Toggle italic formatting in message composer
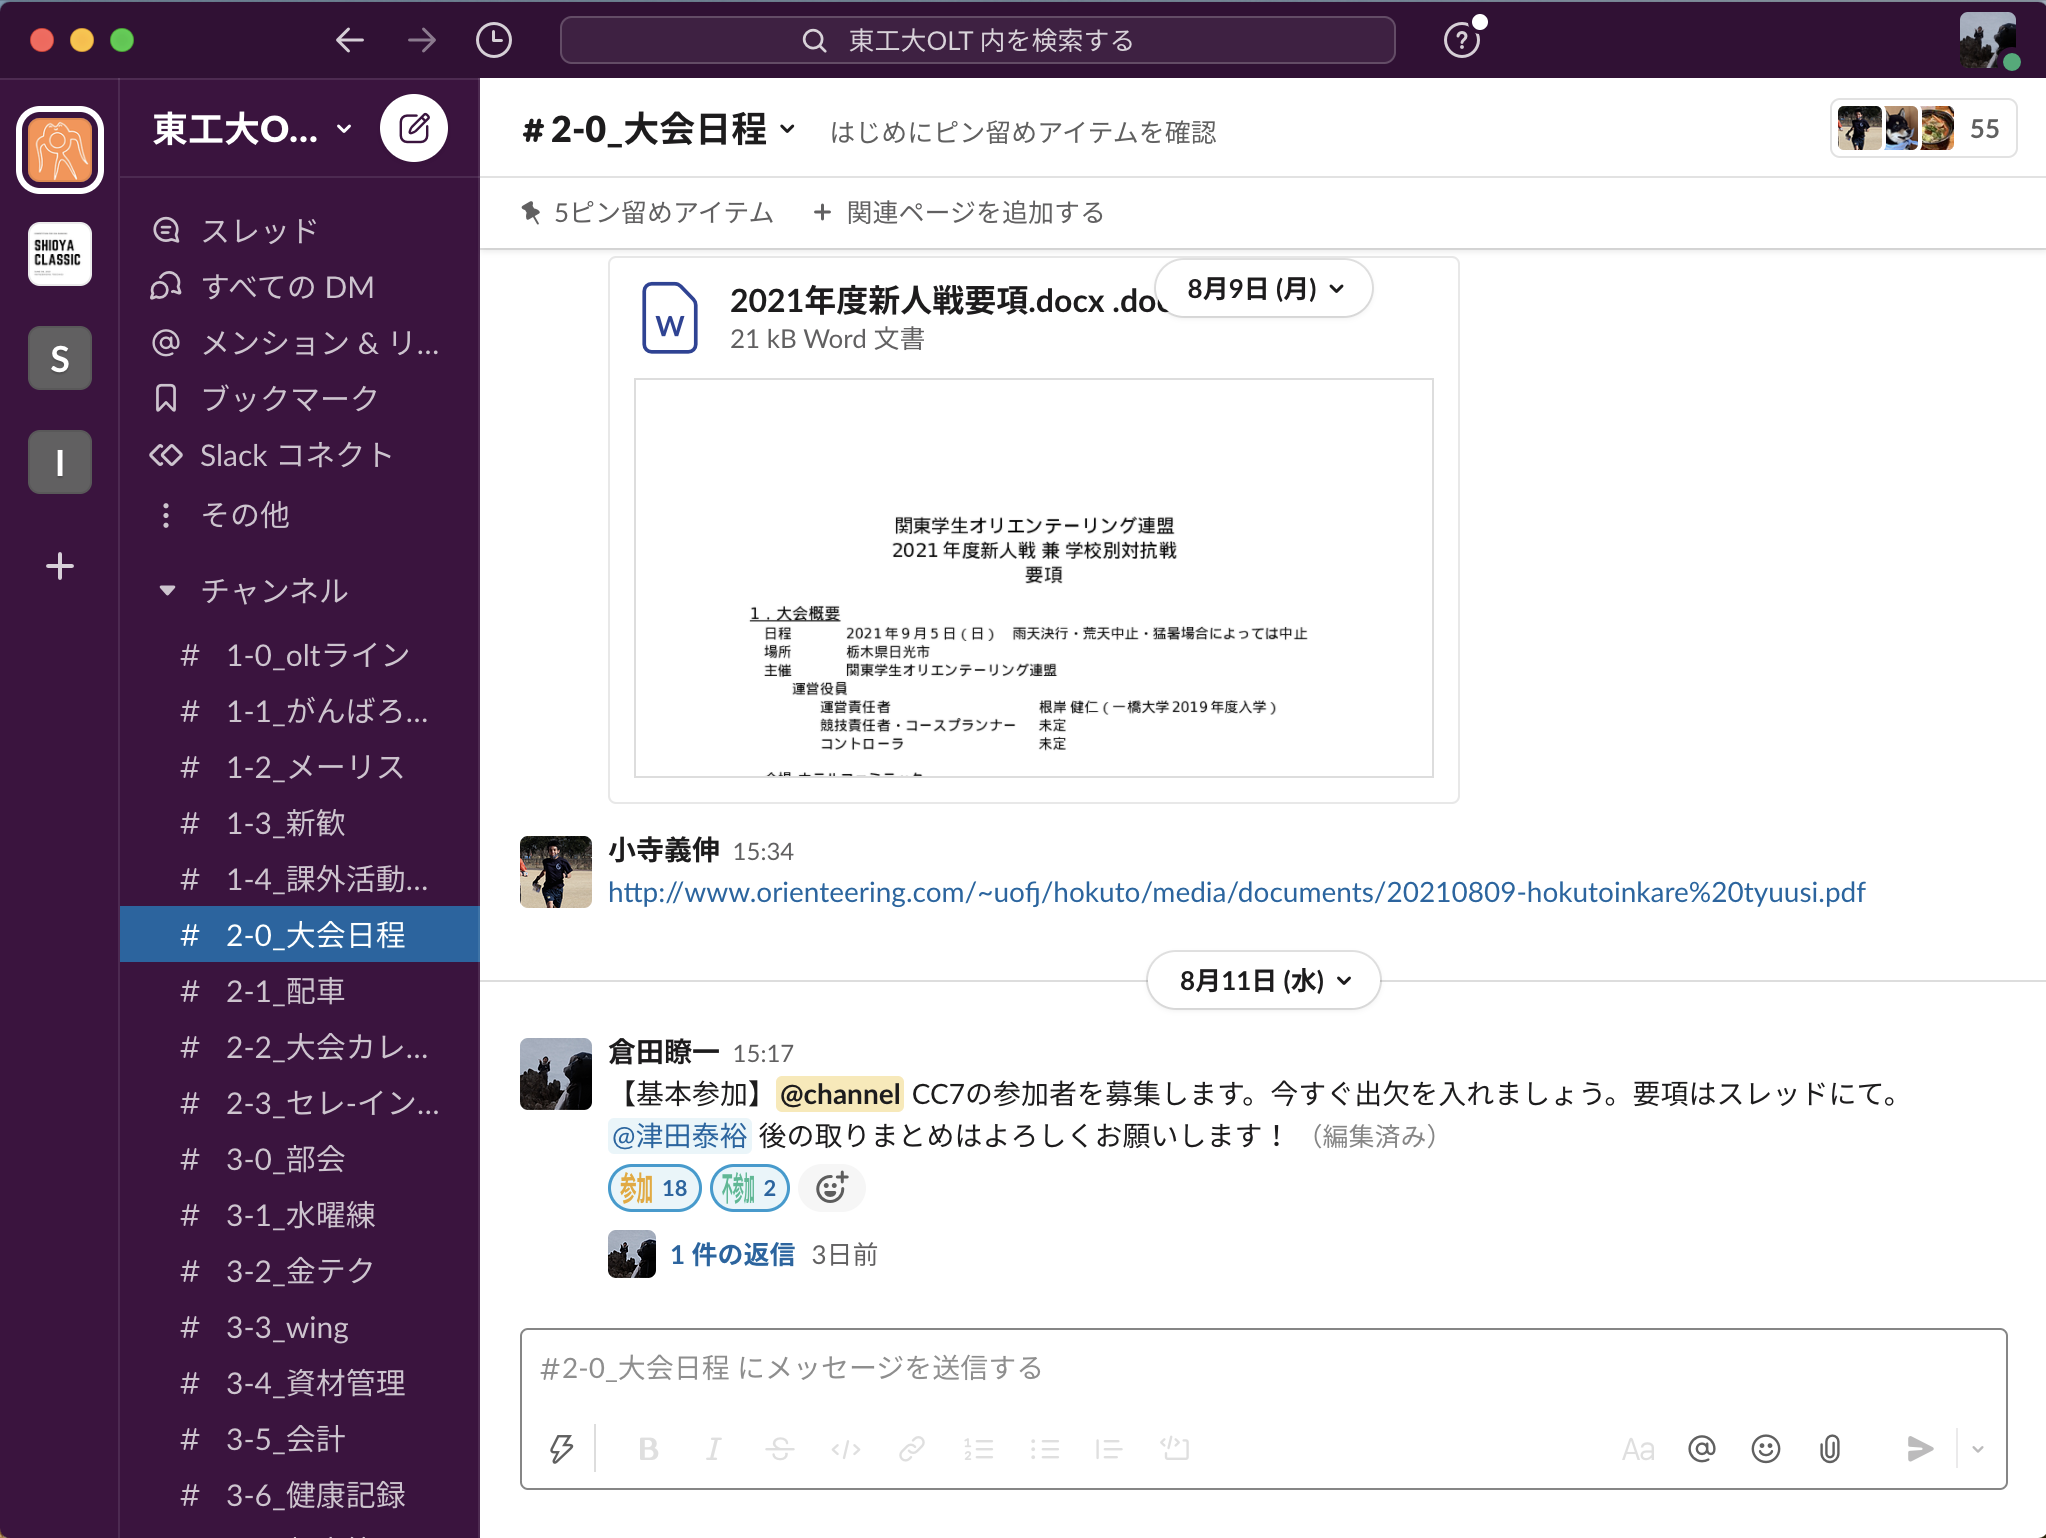Image resolution: width=2046 pixels, height=1538 pixels. (713, 1448)
